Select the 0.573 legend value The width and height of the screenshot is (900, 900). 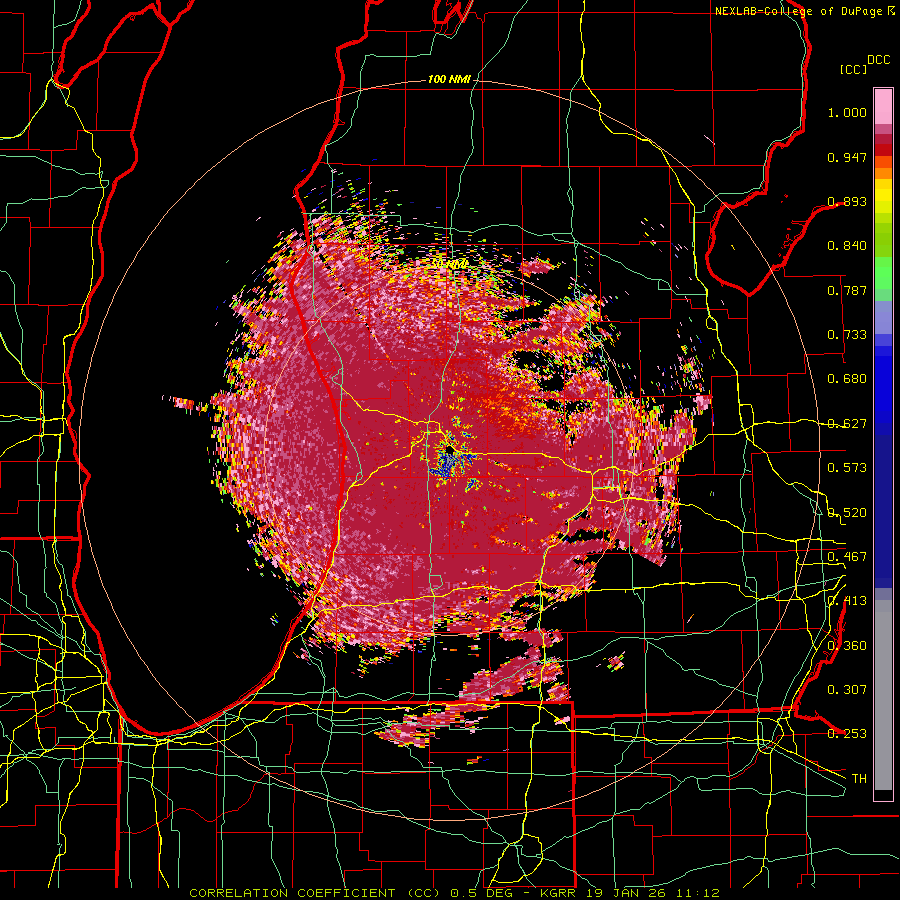tap(847, 468)
